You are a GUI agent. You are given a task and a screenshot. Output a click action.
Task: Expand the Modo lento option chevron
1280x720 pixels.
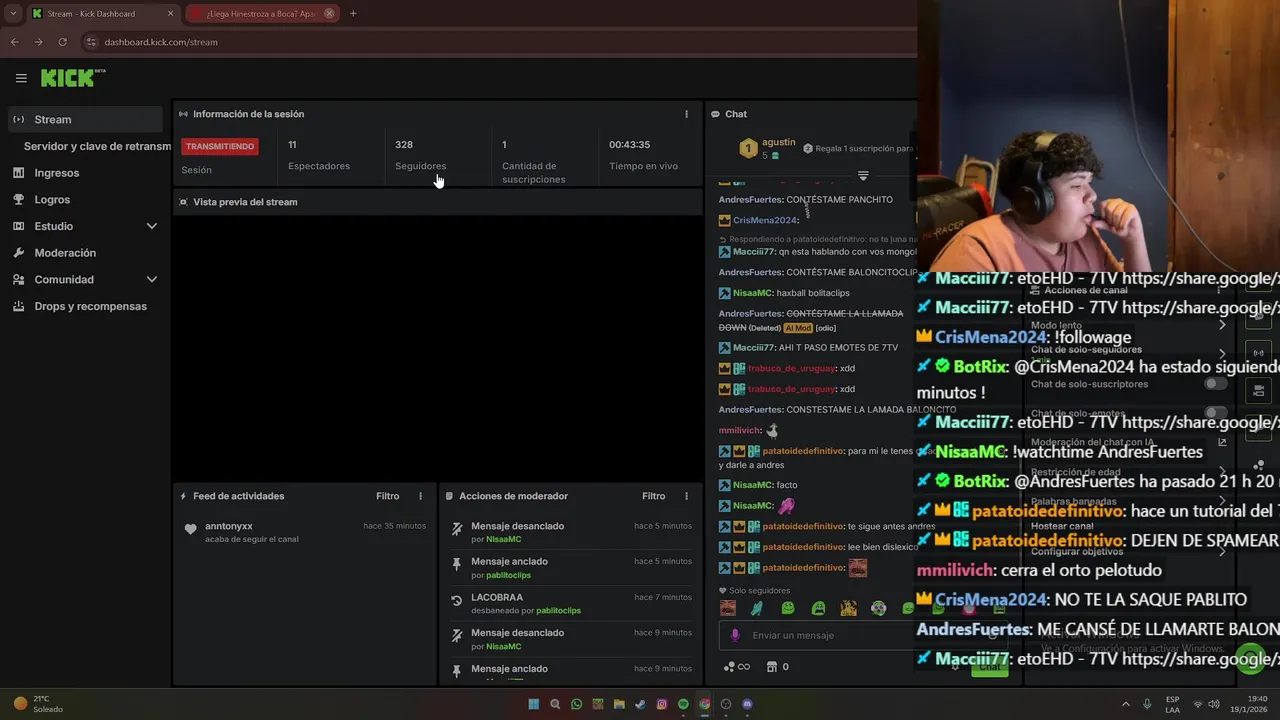pos(1222,325)
